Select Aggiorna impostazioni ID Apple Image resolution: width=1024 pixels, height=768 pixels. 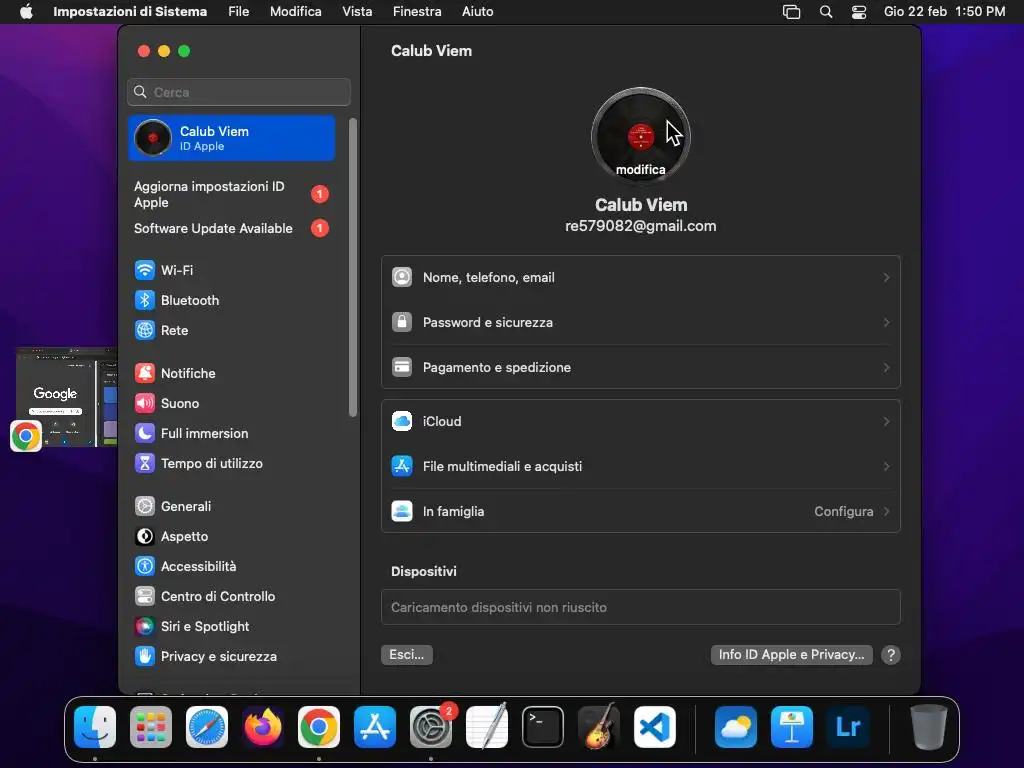[232, 195]
